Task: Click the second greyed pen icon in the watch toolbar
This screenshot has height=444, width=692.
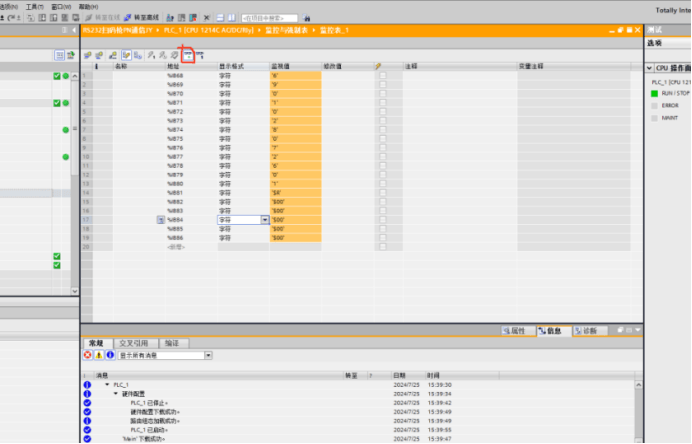Action: (163, 55)
